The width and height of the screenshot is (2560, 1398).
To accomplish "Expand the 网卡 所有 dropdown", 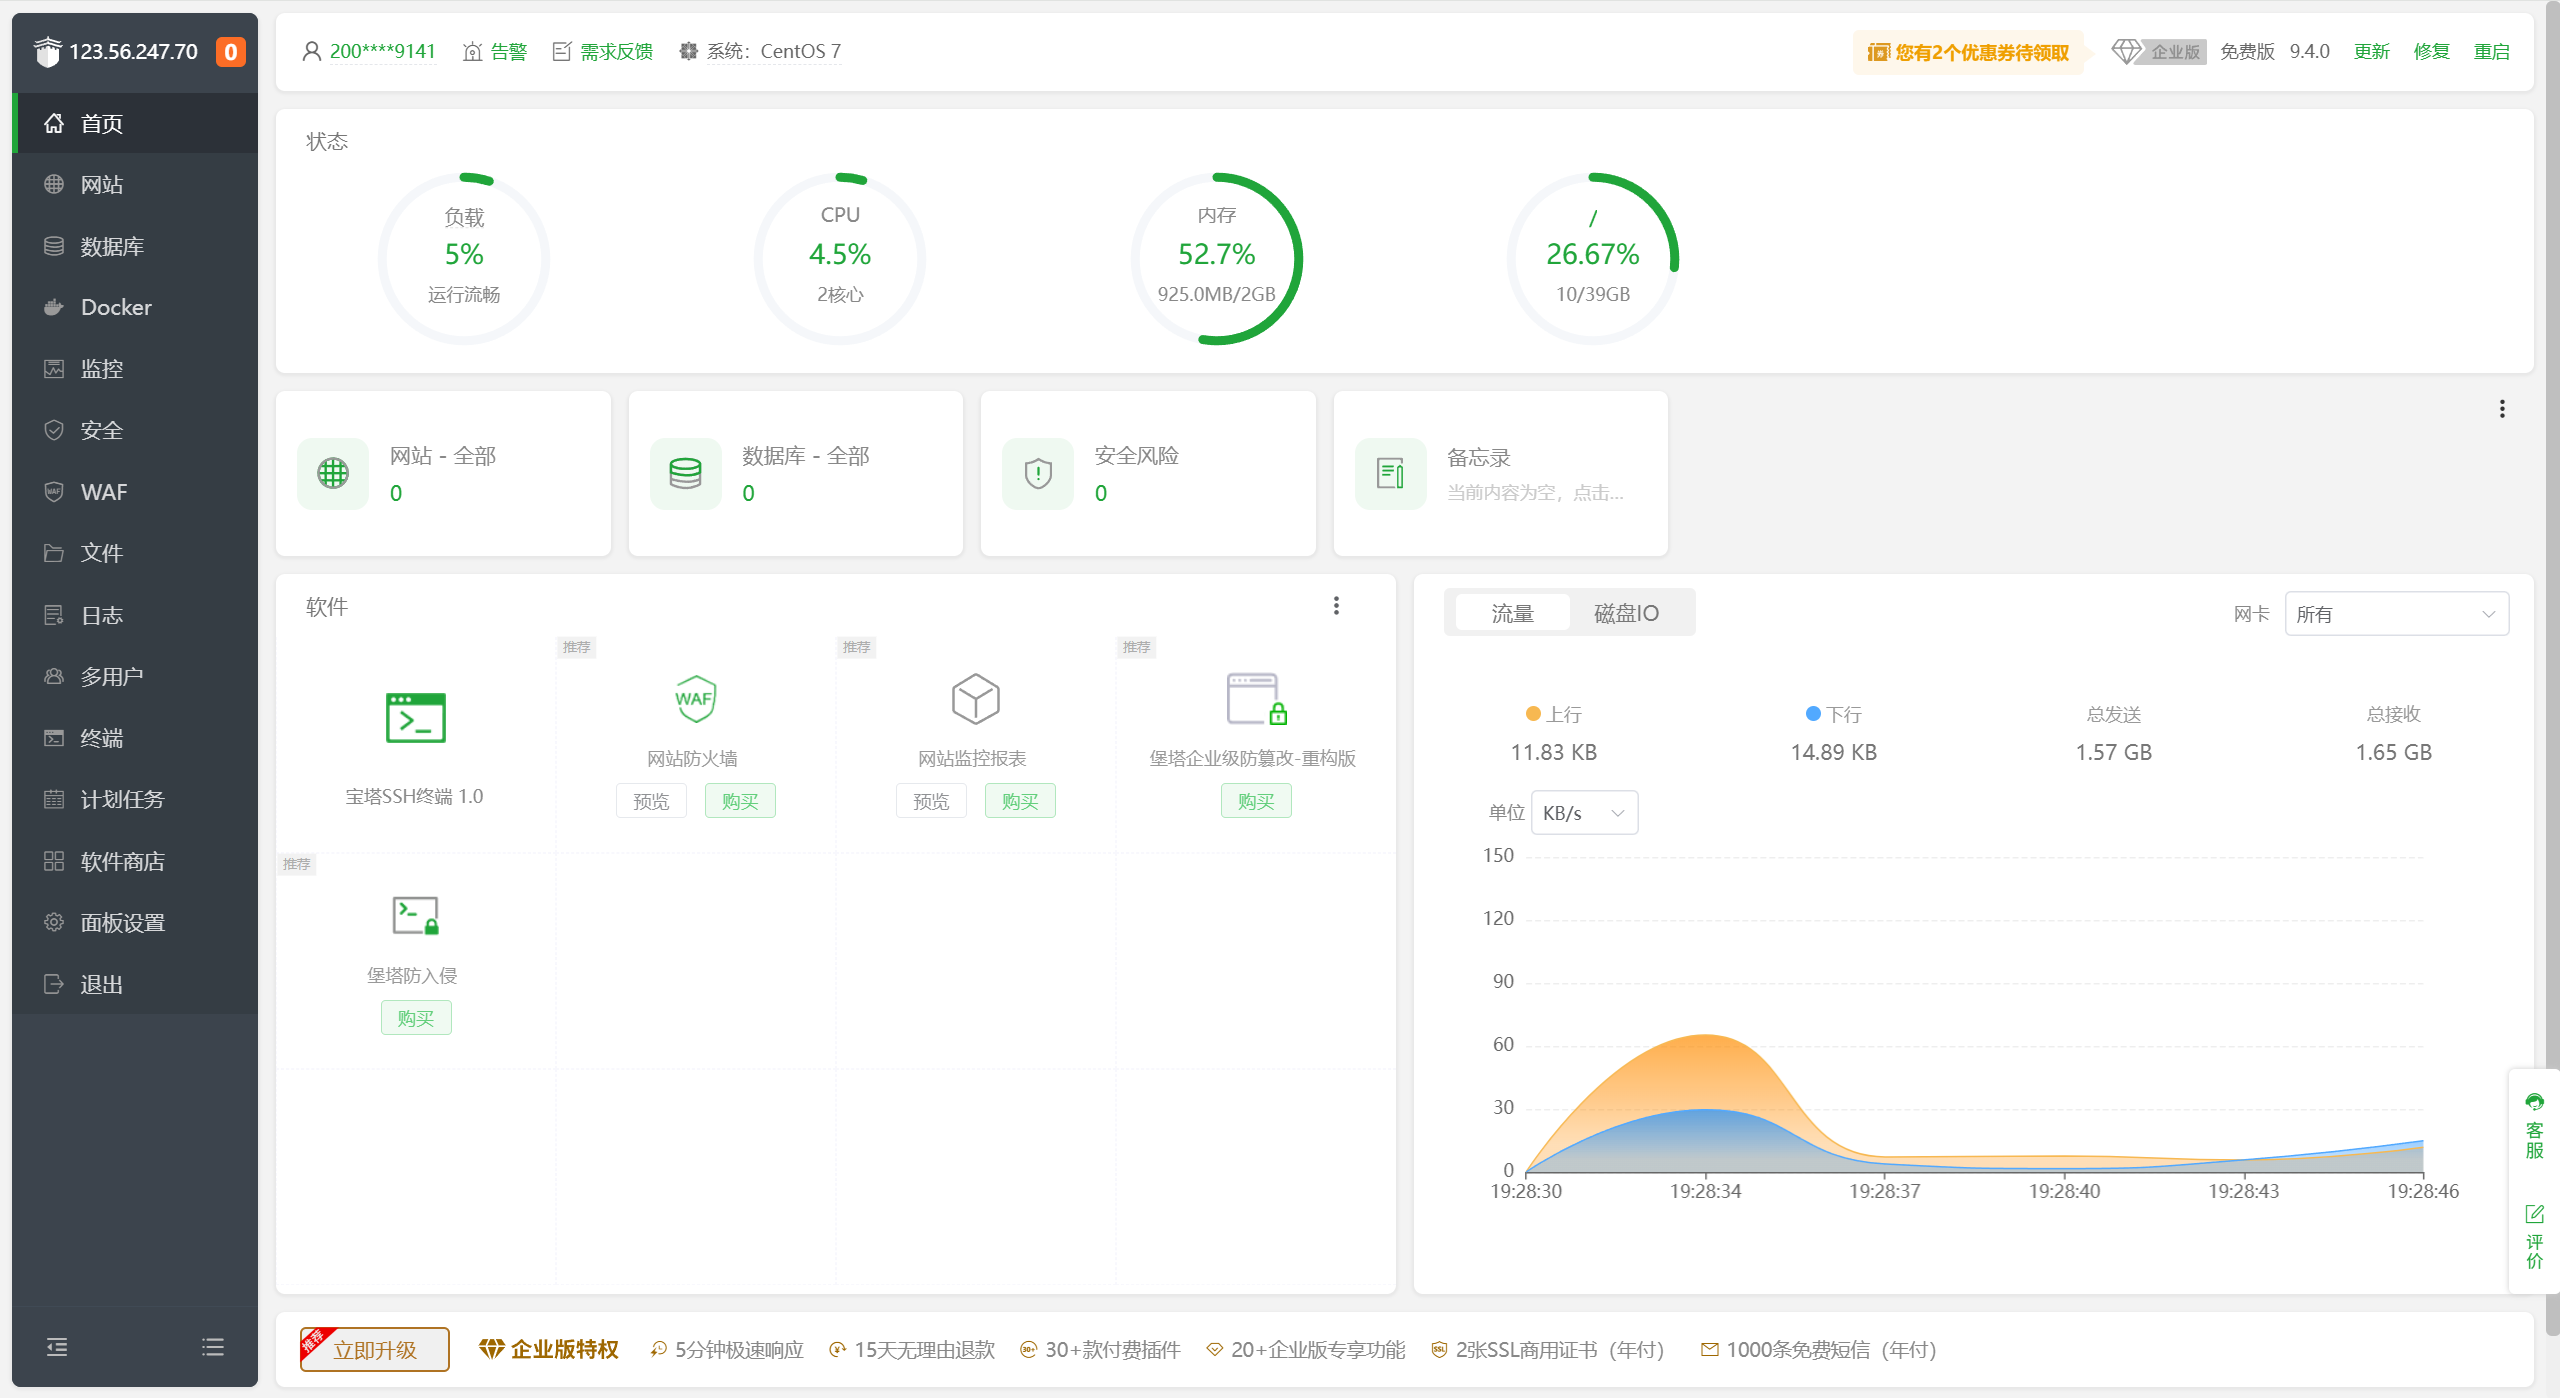I will (x=2396, y=614).
